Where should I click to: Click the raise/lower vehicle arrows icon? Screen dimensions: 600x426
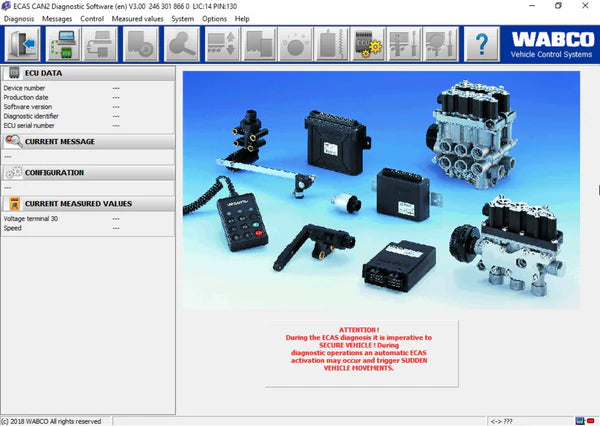(222, 44)
